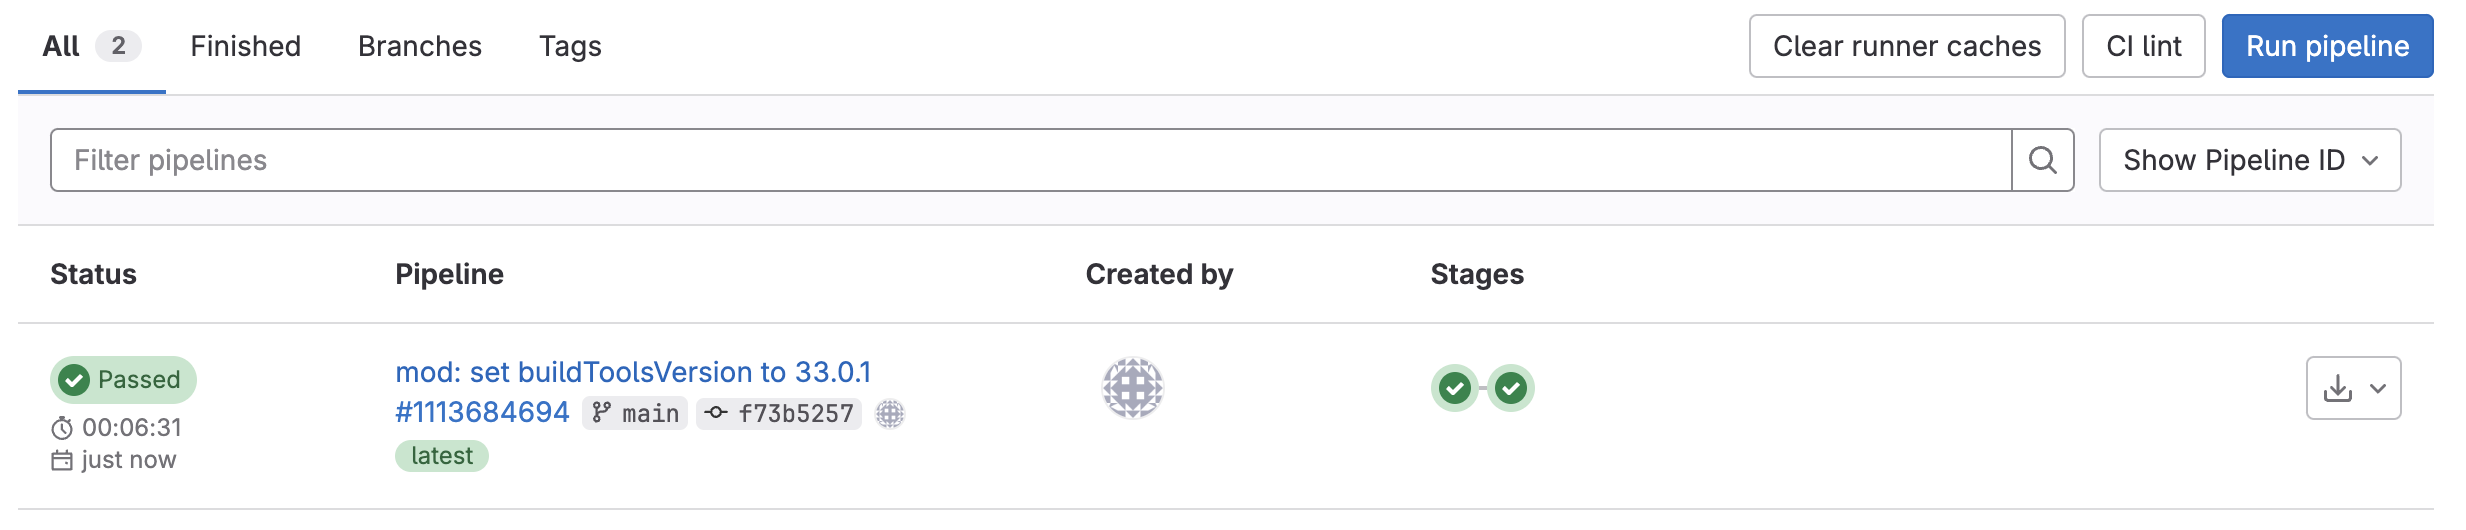Open the Show Pipeline ID dropdown
Viewport: 2466px width, 530px height.
(2250, 160)
